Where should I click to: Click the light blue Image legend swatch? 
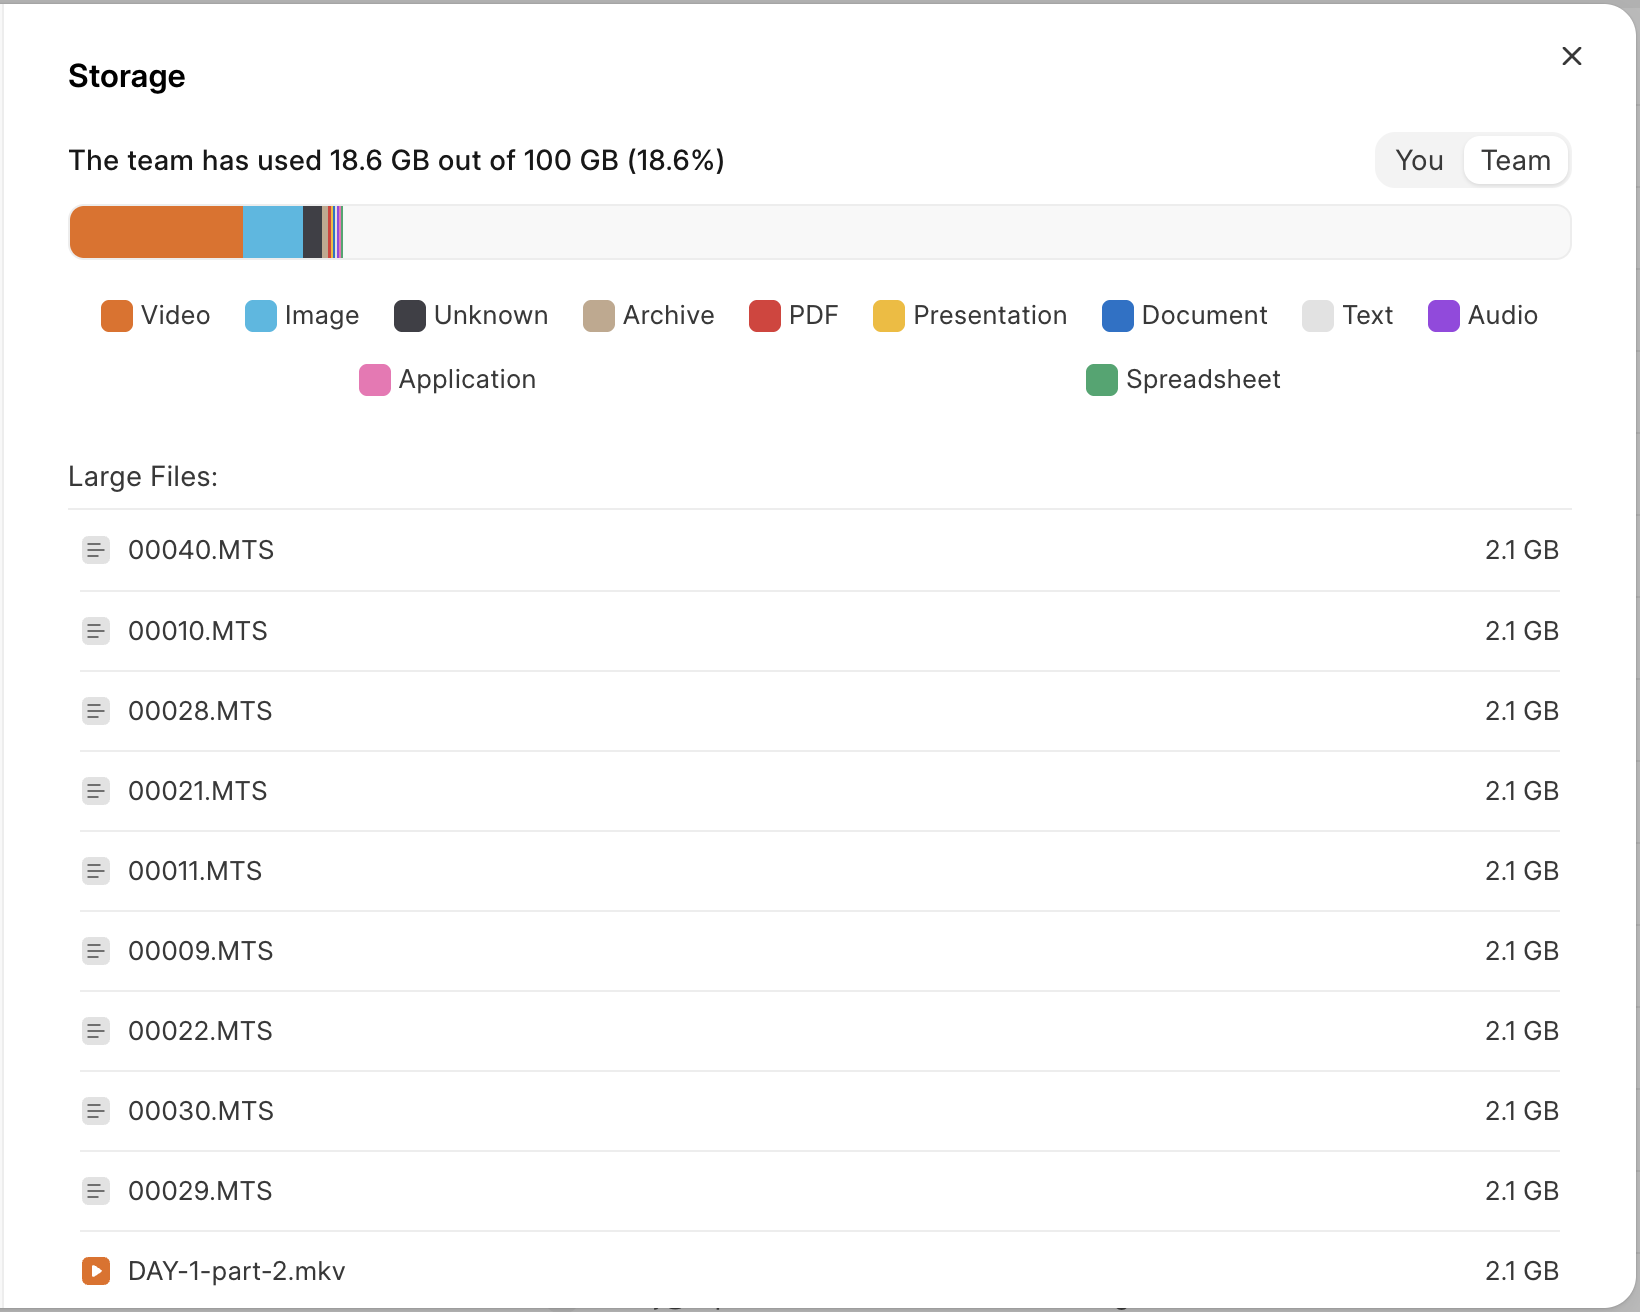point(261,316)
